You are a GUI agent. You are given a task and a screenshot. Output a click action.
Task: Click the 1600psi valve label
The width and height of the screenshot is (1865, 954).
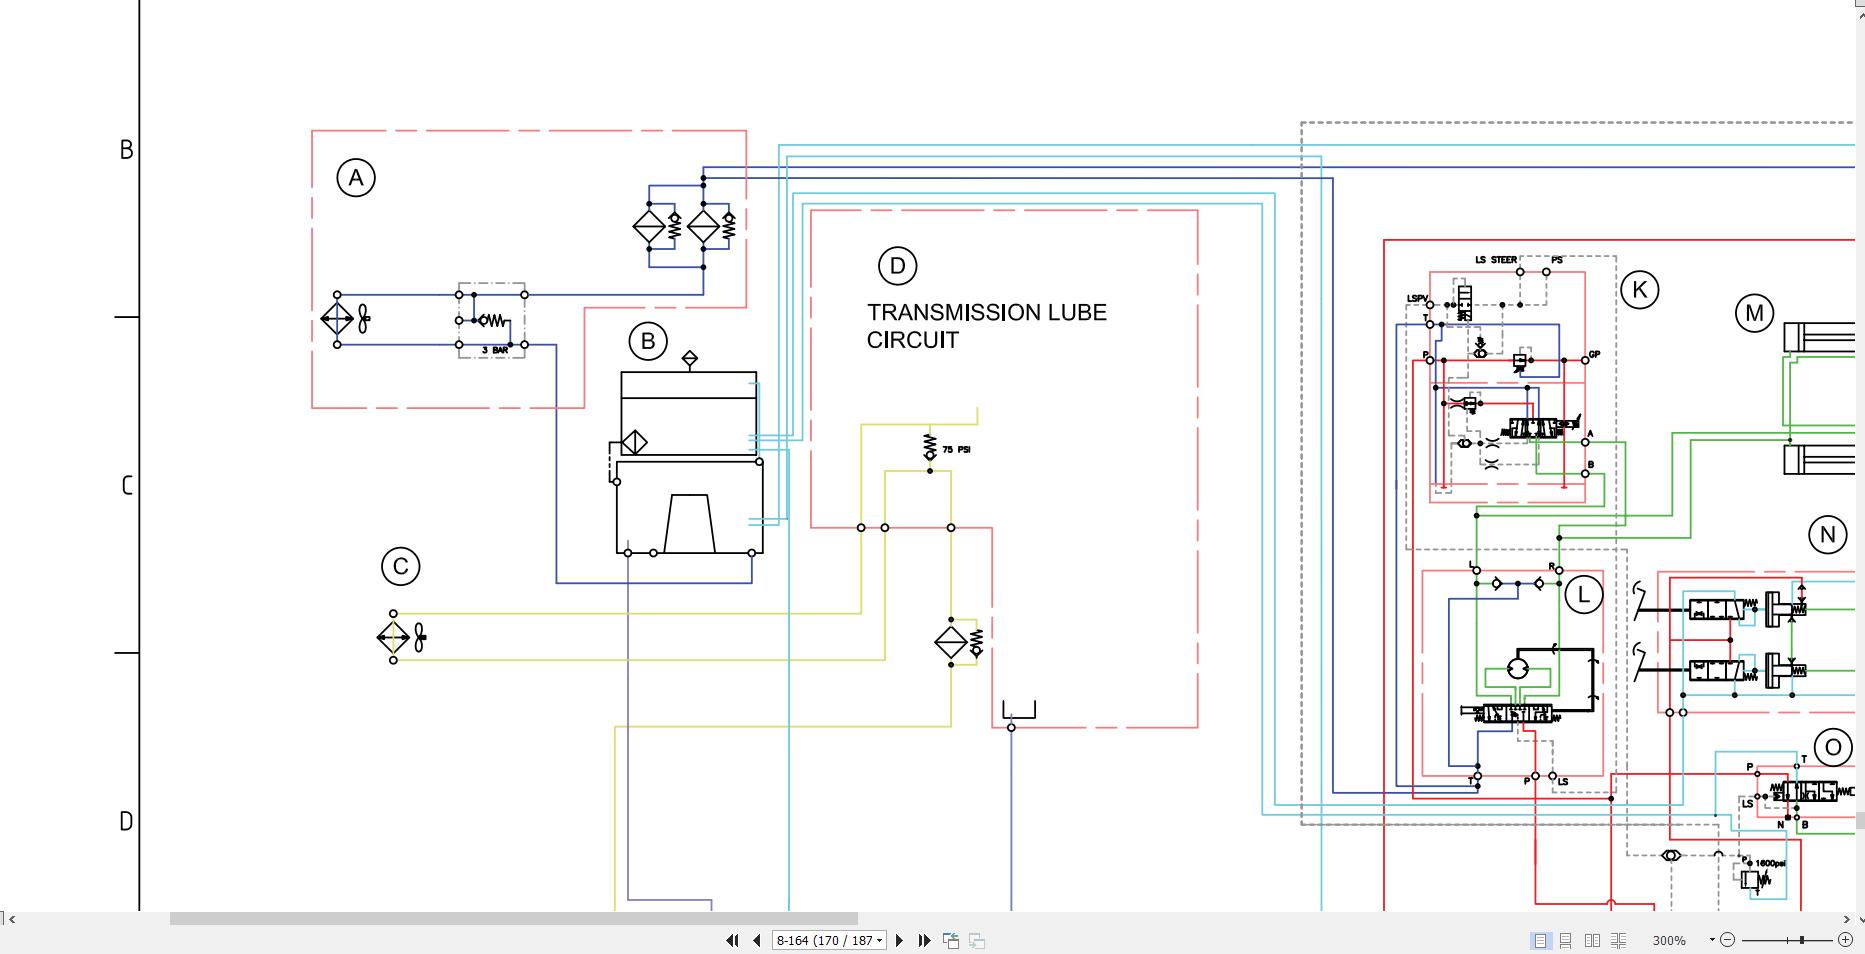[1770, 863]
